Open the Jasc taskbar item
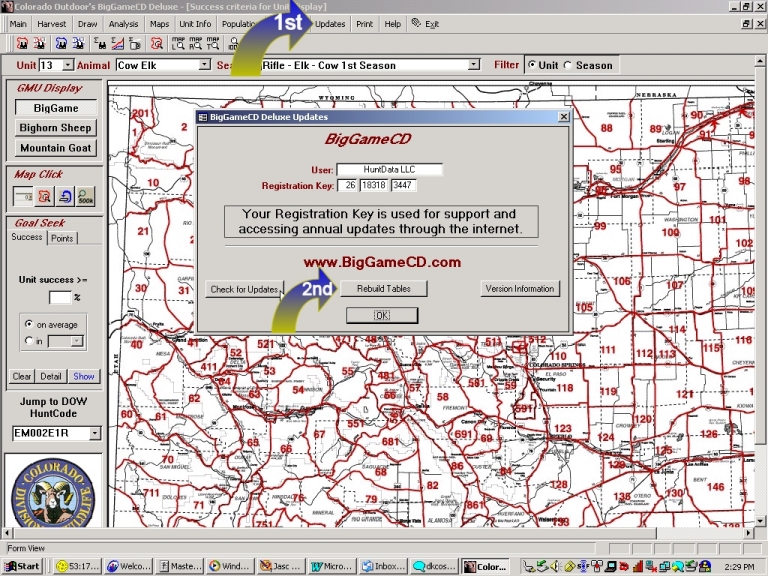768x576 pixels. [x=281, y=566]
